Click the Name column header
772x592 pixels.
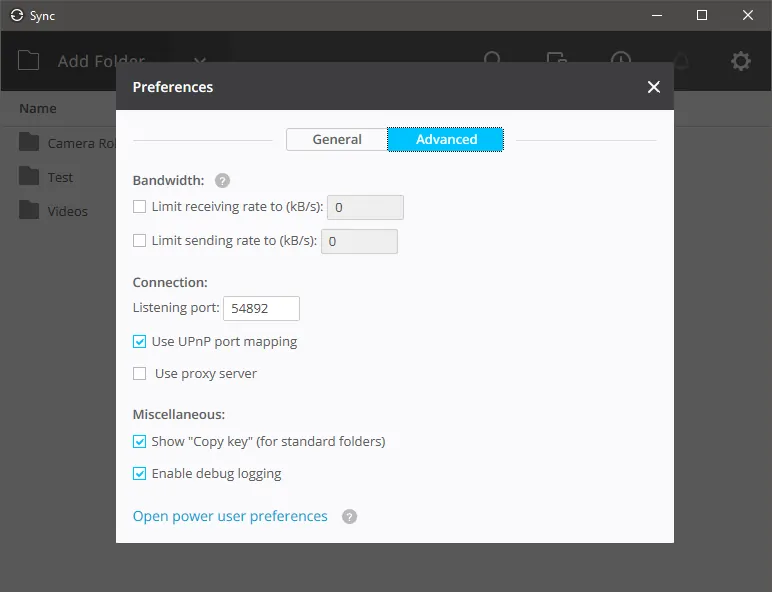(38, 108)
